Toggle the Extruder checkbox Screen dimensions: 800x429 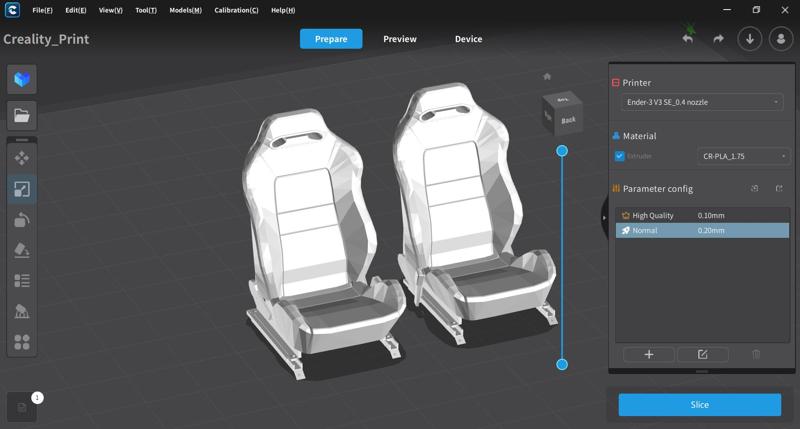[x=619, y=156]
